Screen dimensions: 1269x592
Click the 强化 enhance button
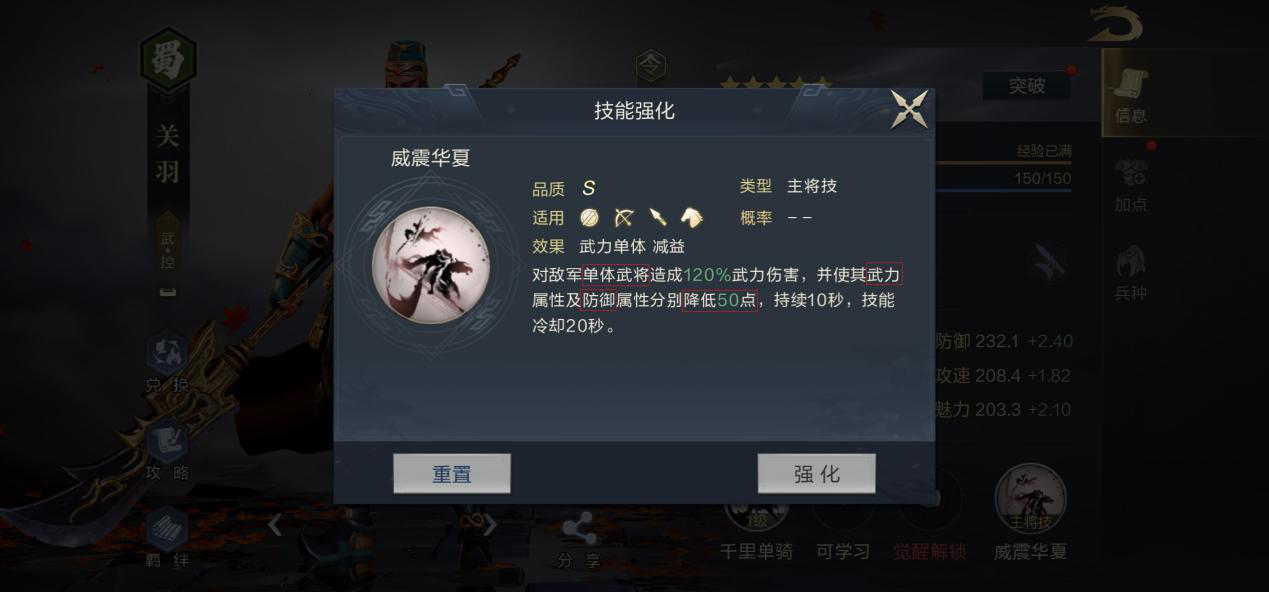[817, 474]
